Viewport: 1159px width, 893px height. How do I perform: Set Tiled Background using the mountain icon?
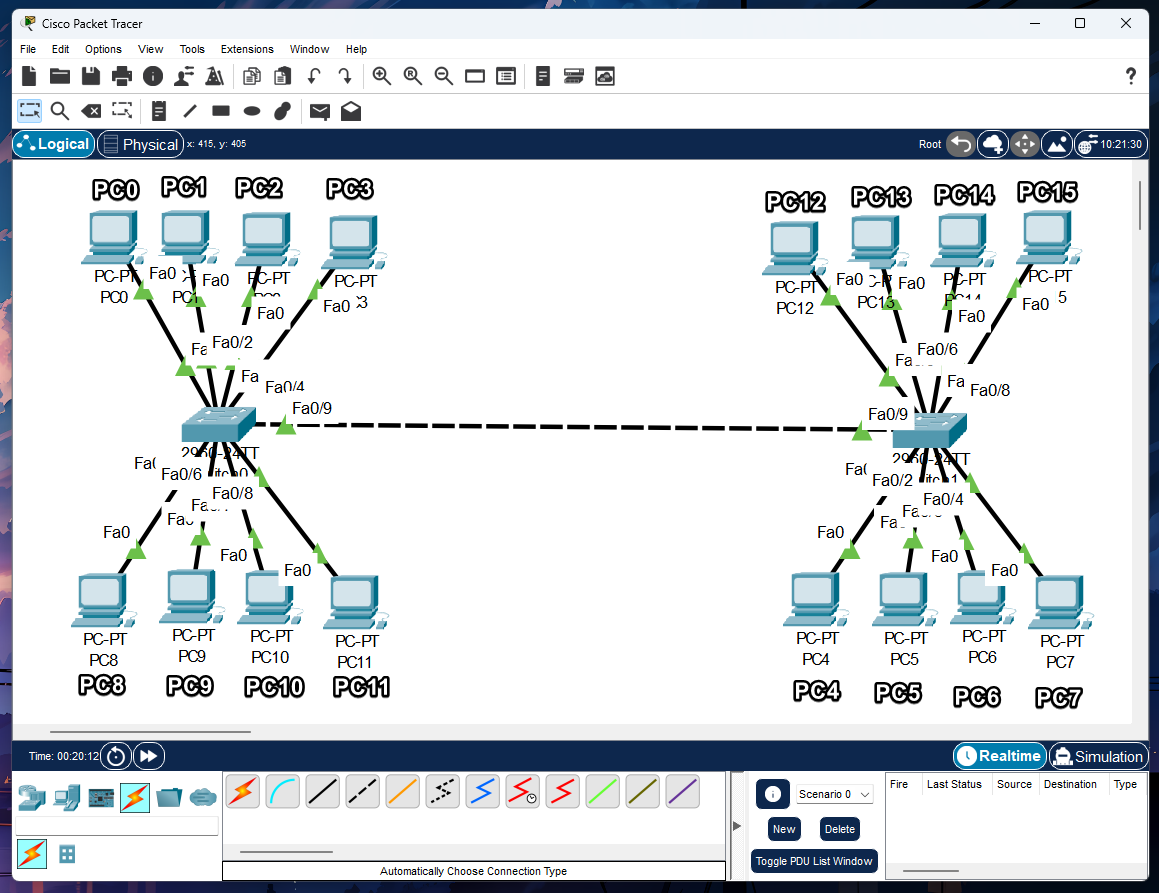[x=1057, y=144]
